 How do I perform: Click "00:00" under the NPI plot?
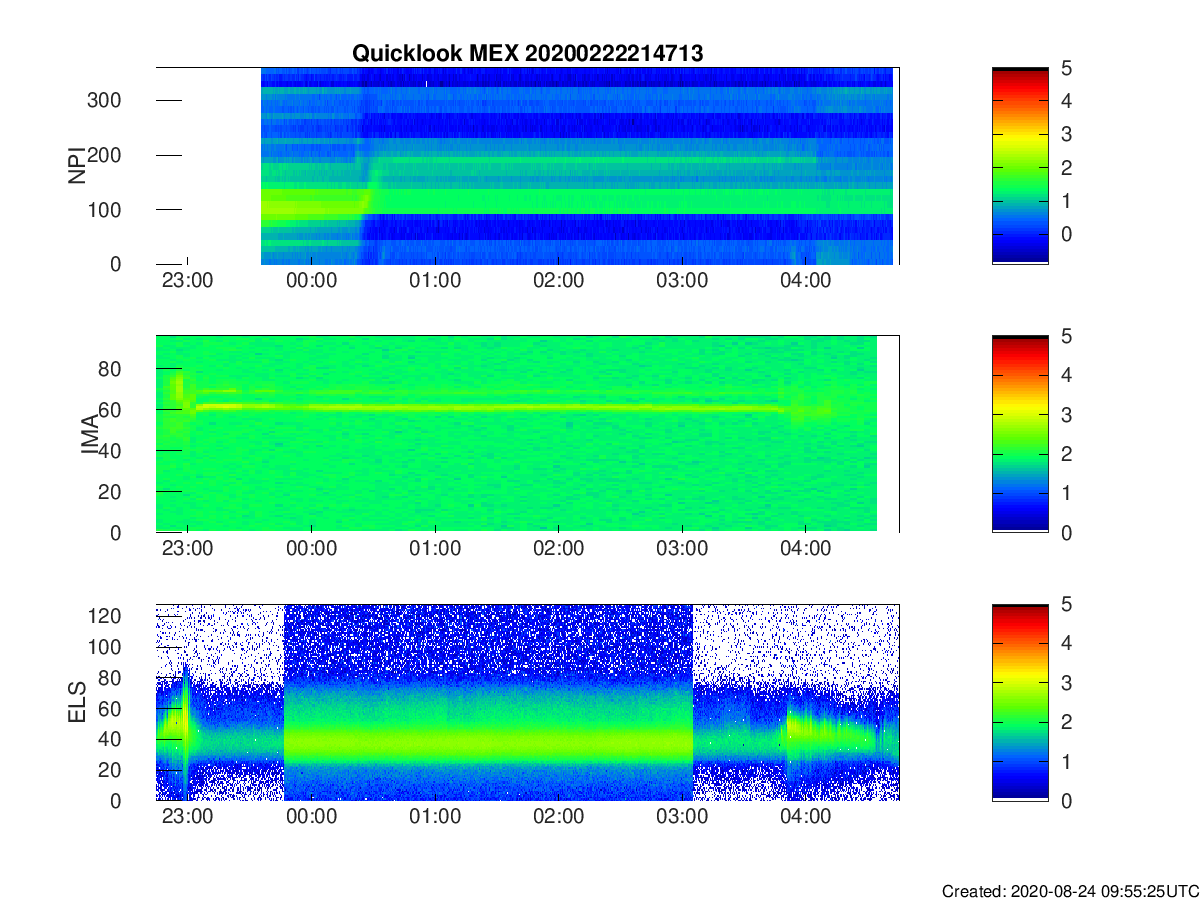(x=311, y=281)
